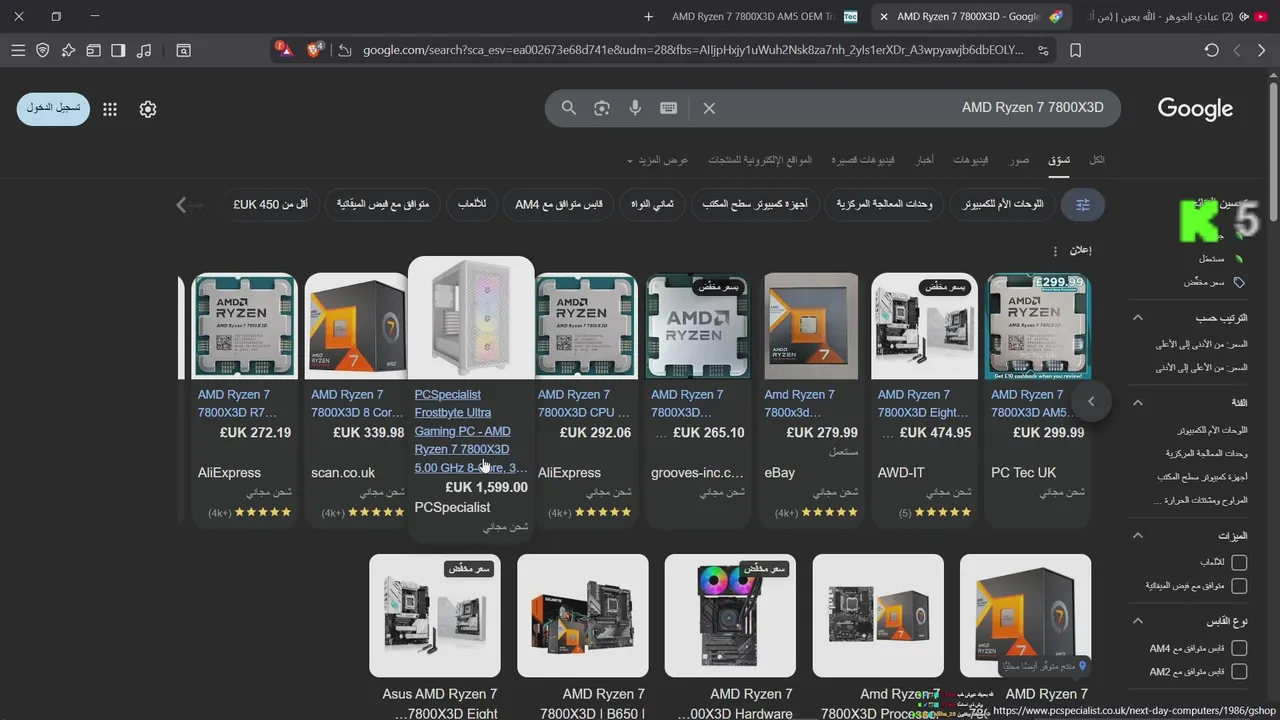Bookmark this page with bookmark icon
The width and height of the screenshot is (1280, 720).
click(1076, 50)
